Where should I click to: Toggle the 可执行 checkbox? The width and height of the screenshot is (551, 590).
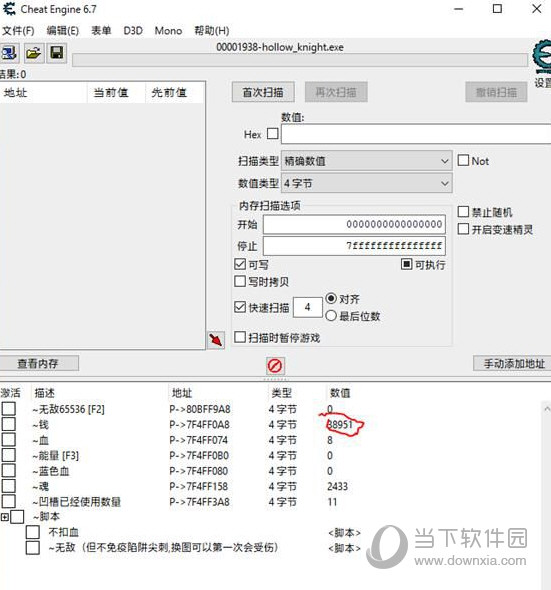406,264
